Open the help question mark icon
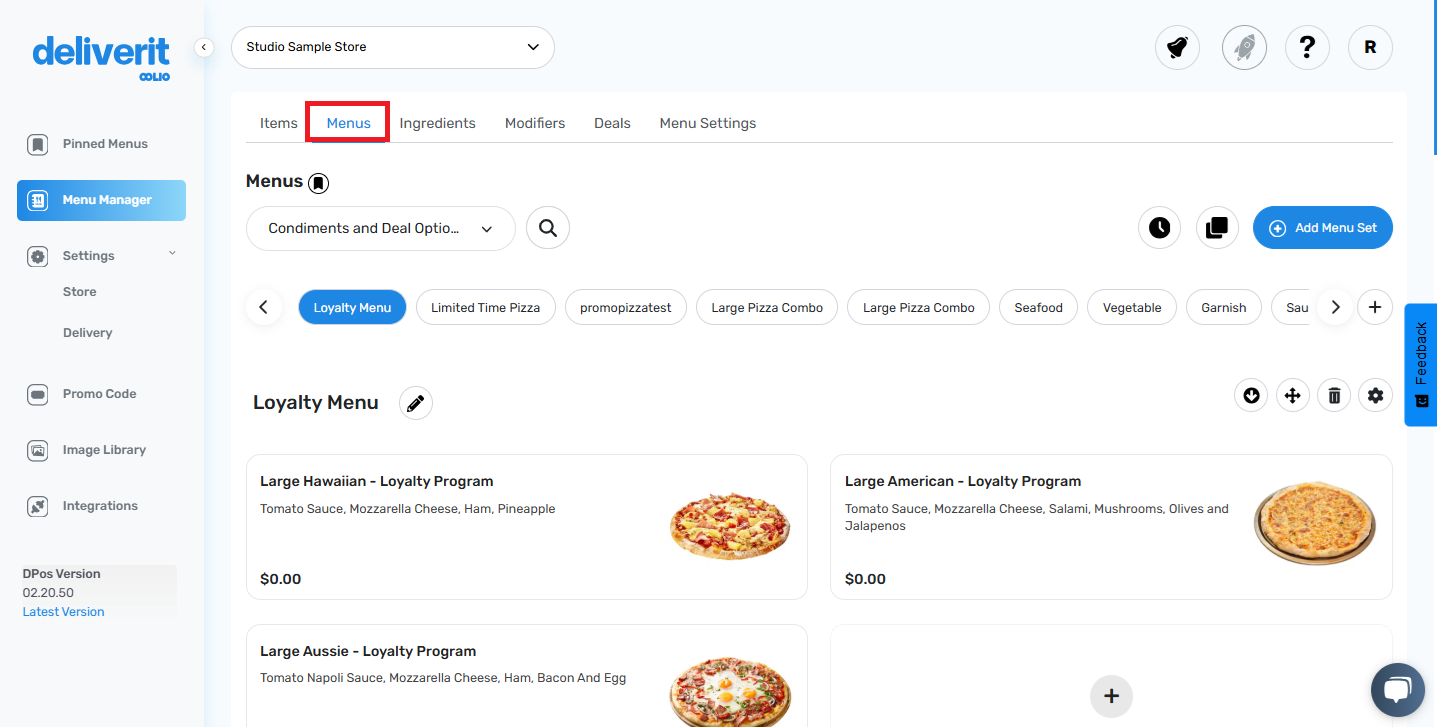The height and width of the screenshot is (727, 1437). coord(1307,47)
